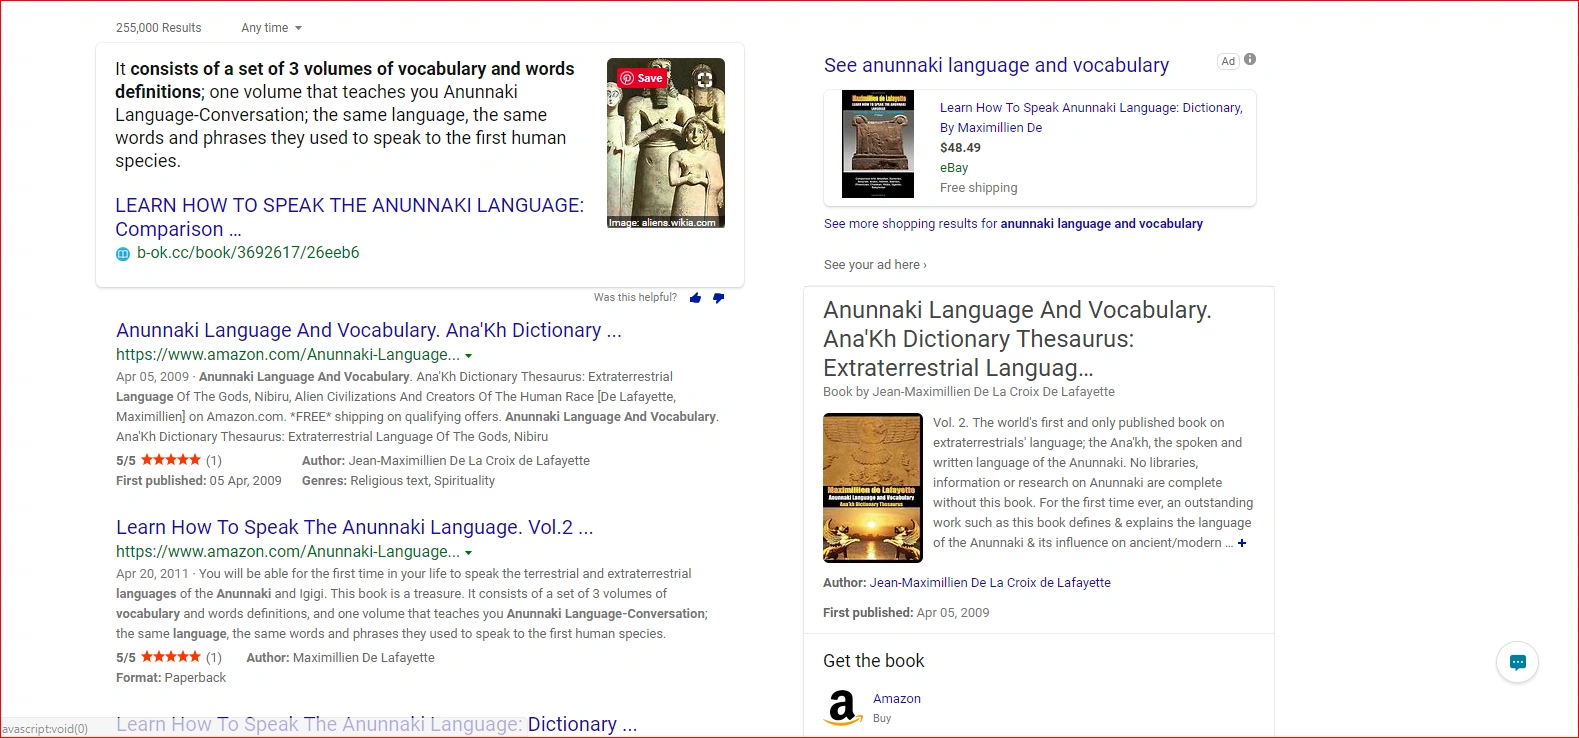1579x738 pixels.
Task: Open the chat feedback bubble icon
Action: 1517,662
